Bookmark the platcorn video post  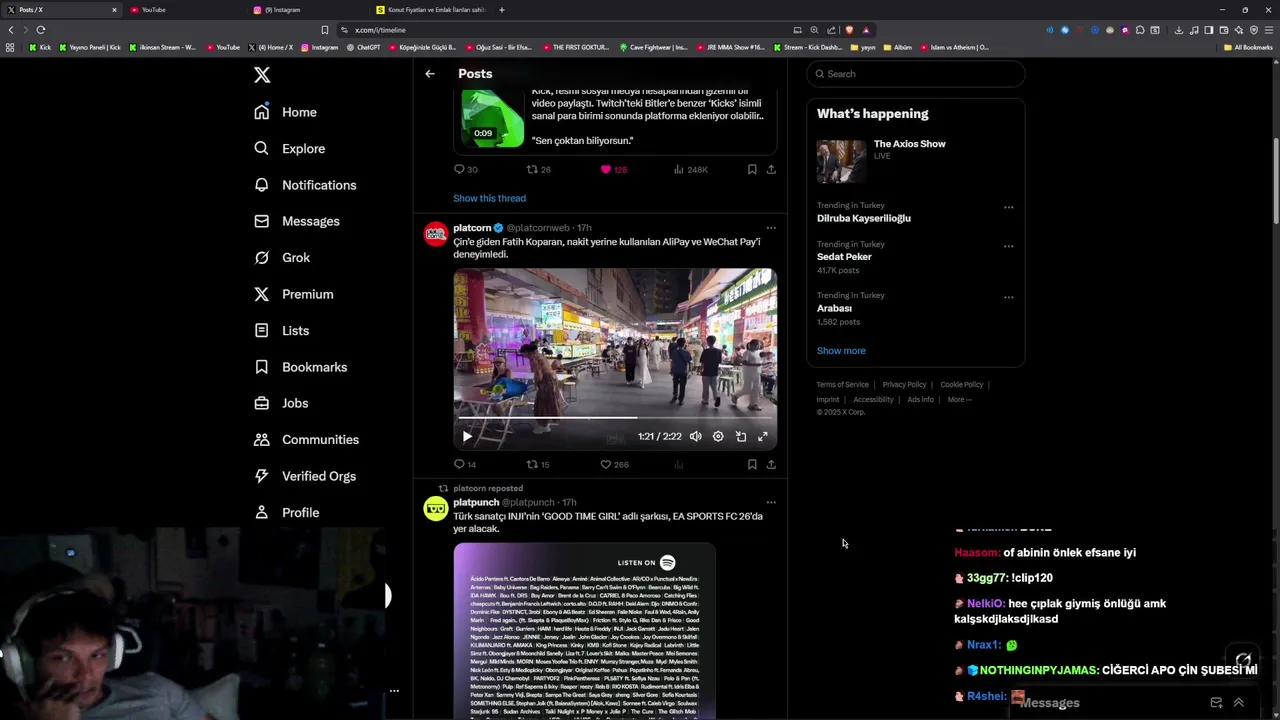click(752, 465)
